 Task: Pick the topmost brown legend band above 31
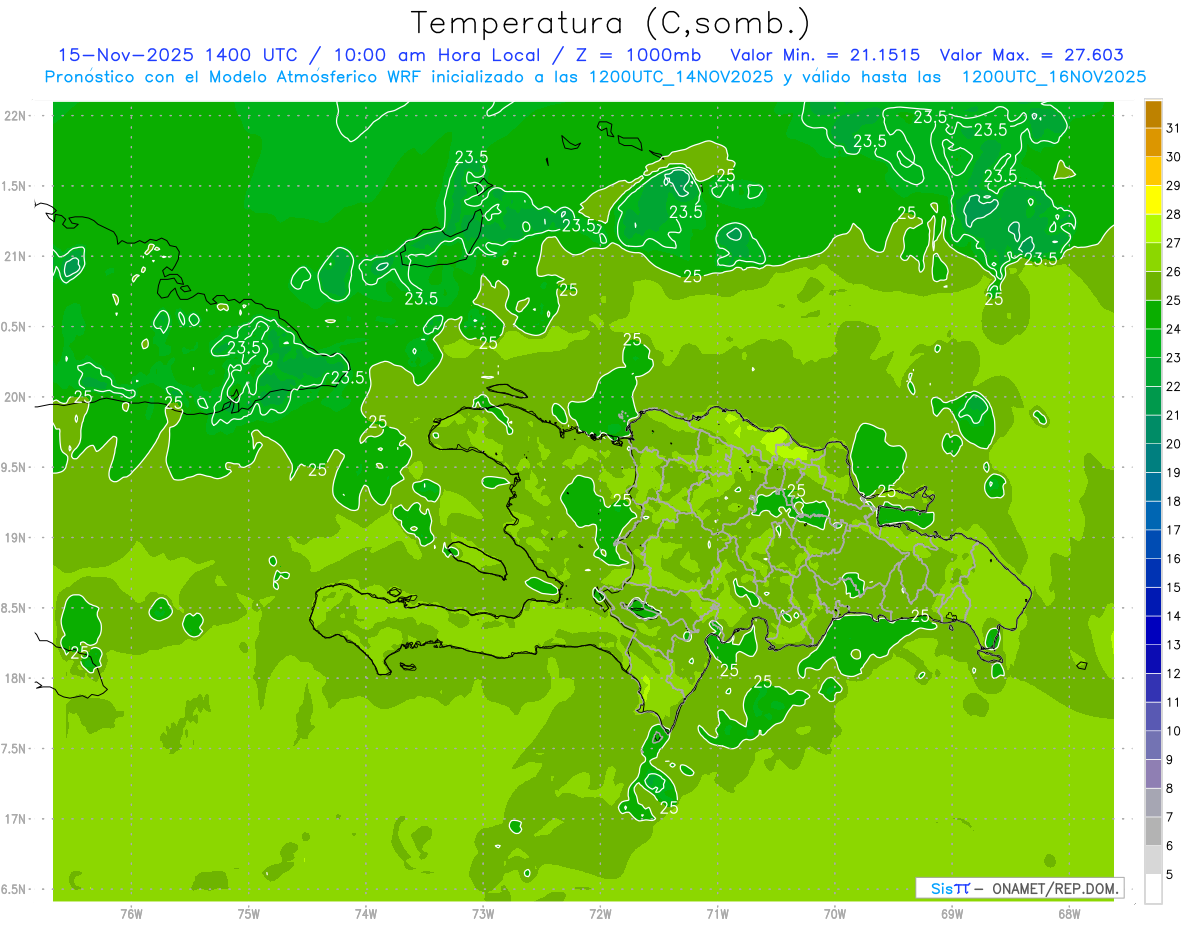(1153, 114)
